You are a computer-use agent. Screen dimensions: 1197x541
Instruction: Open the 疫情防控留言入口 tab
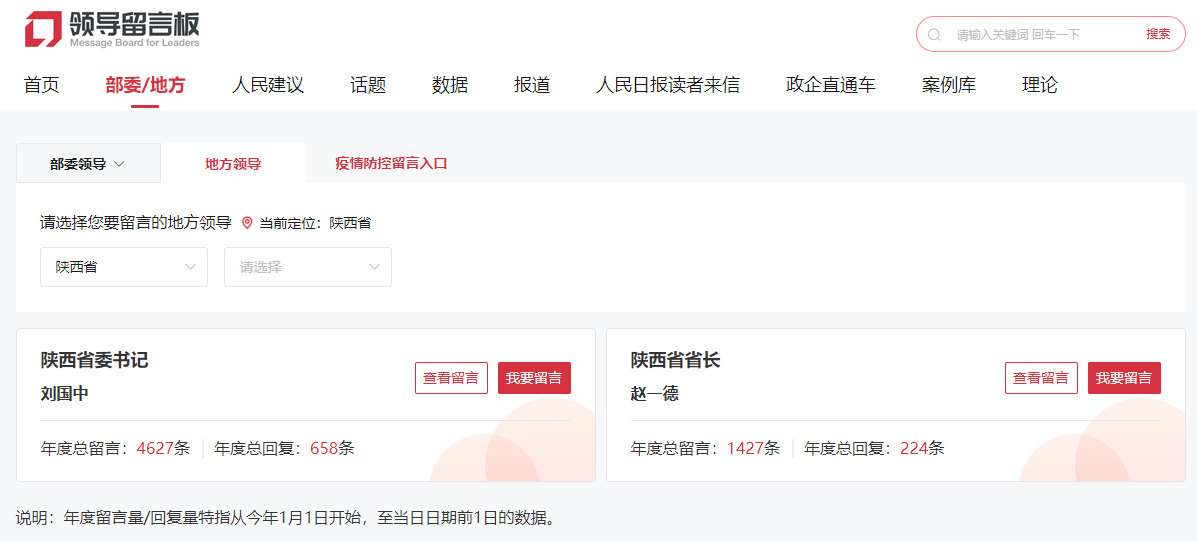(x=391, y=164)
